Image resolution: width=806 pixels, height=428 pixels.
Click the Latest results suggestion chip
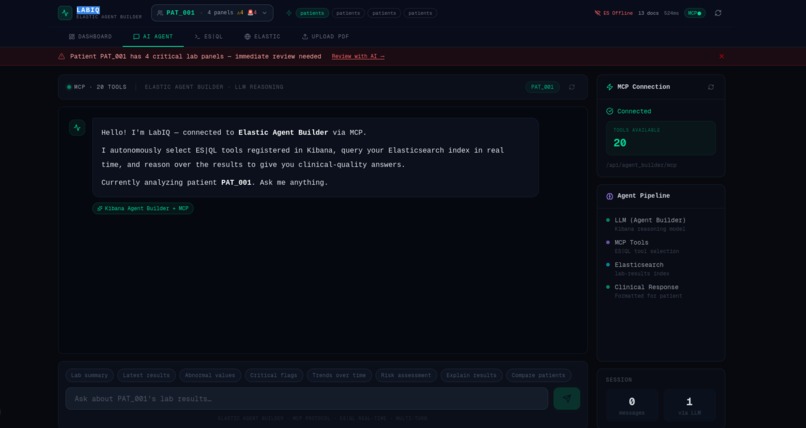point(146,376)
